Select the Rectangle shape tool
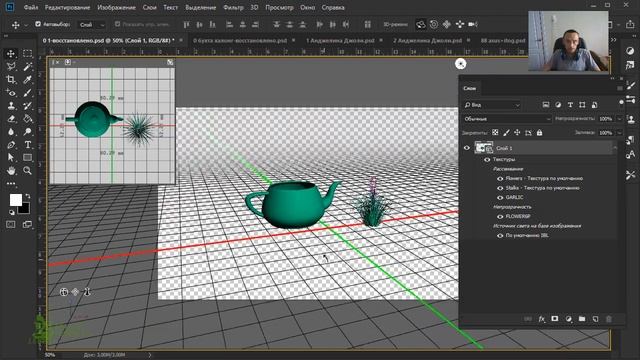 (x=27, y=158)
